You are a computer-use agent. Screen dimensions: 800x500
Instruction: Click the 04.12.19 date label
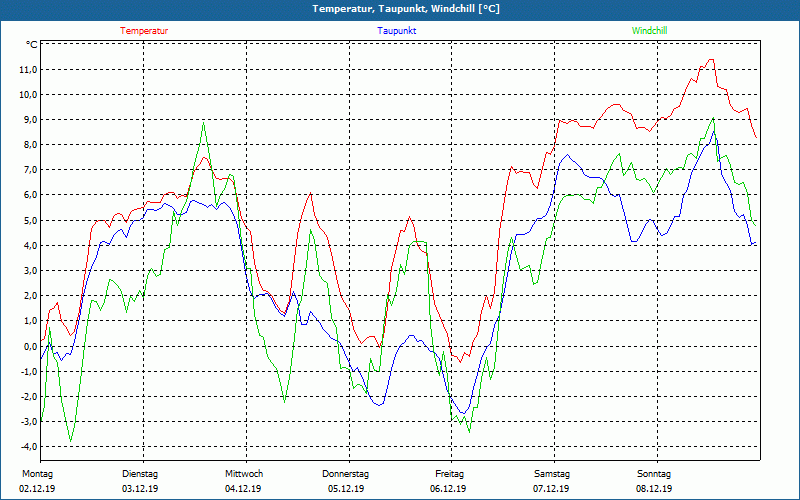click(x=243, y=489)
